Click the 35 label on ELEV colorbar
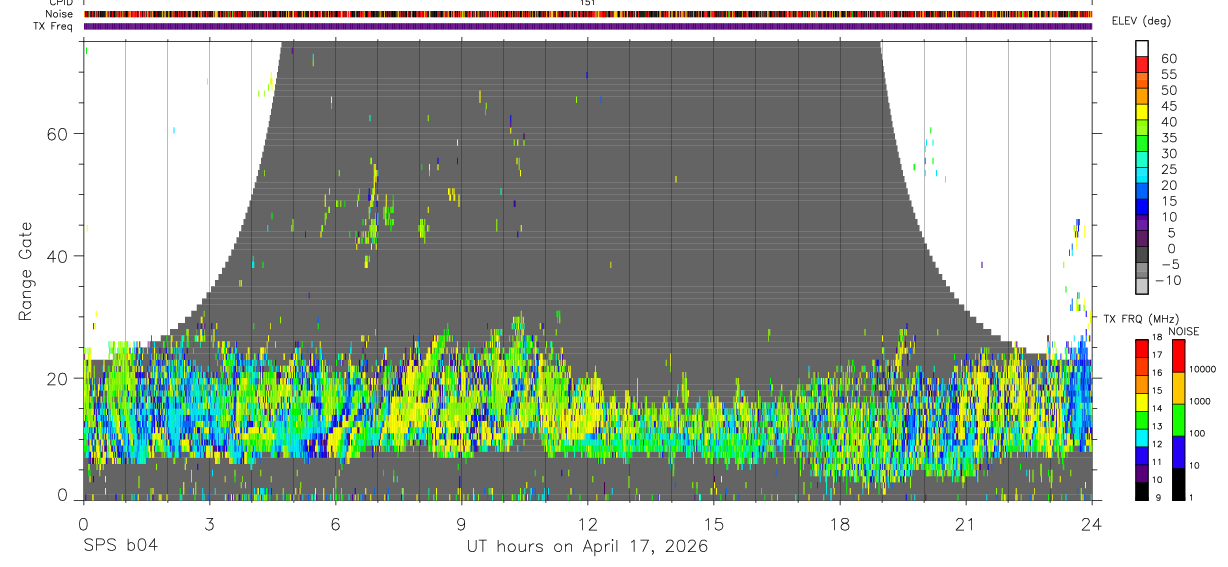 [1169, 138]
